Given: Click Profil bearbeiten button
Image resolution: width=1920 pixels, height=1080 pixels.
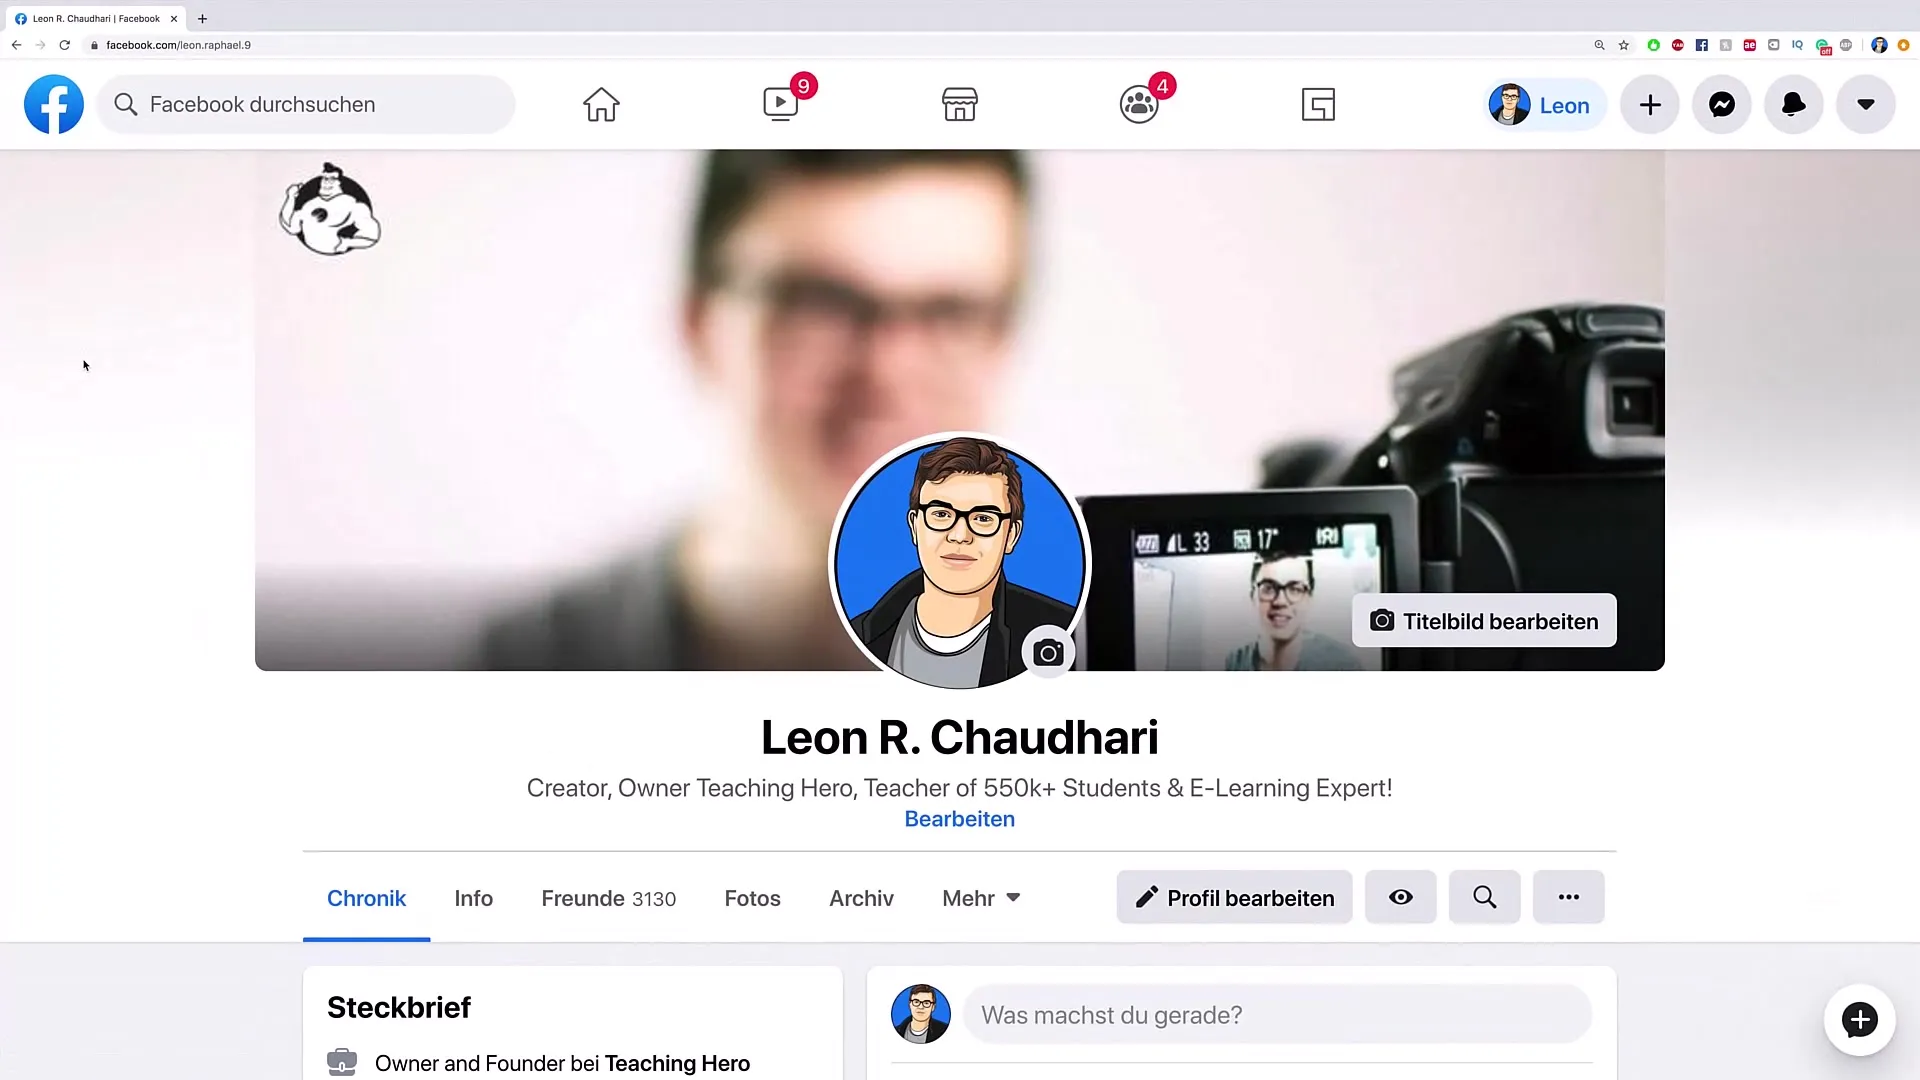Looking at the screenshot, I should point(1233,897).
